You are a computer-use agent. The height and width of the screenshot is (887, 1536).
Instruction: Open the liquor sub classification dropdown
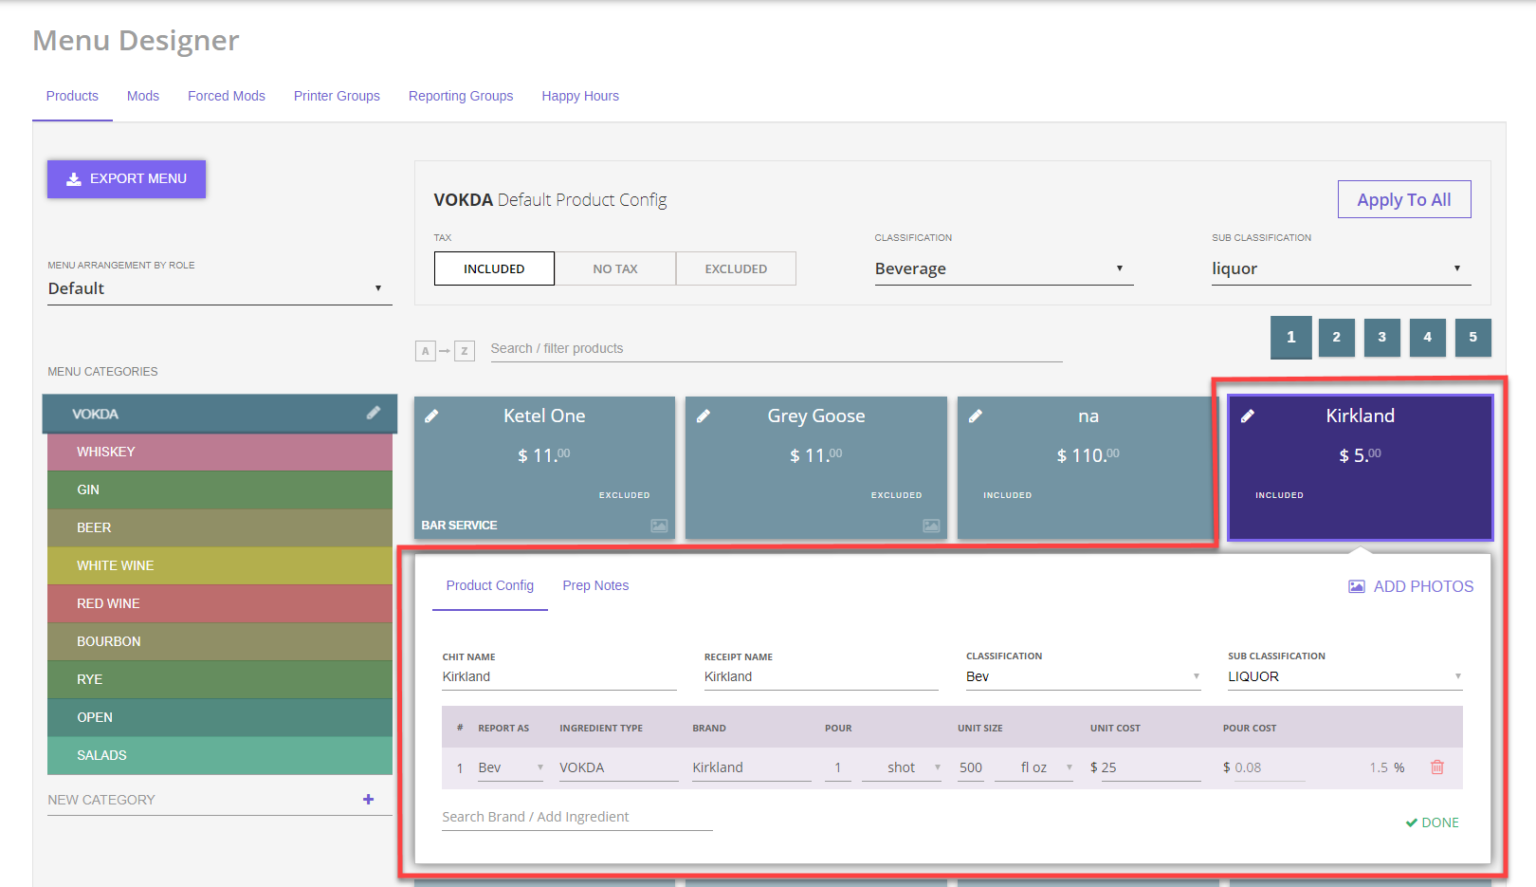pos(1340,269)
